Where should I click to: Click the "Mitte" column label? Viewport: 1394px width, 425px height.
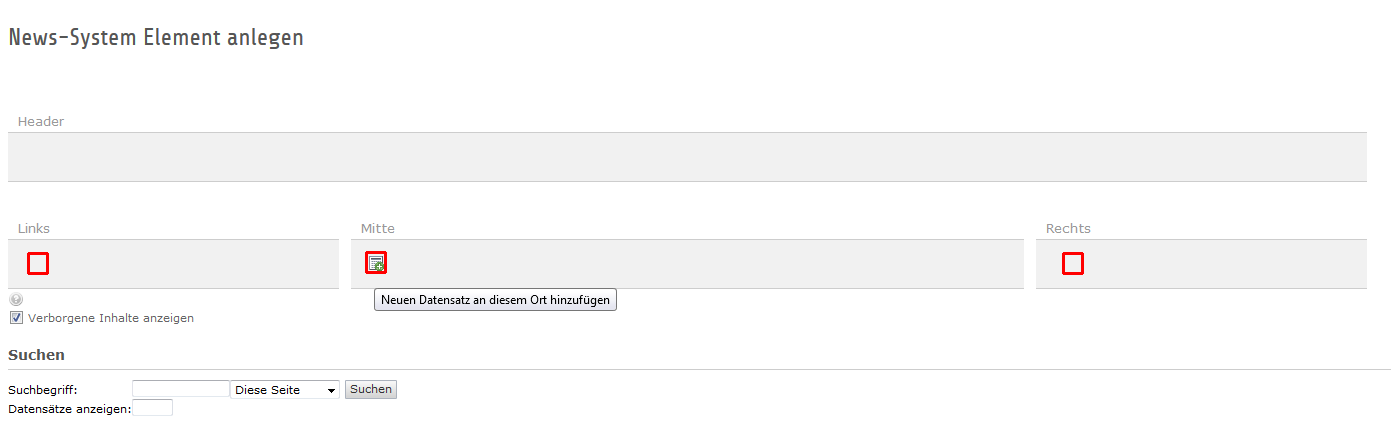pyautogui.click(x=378, y=229)
